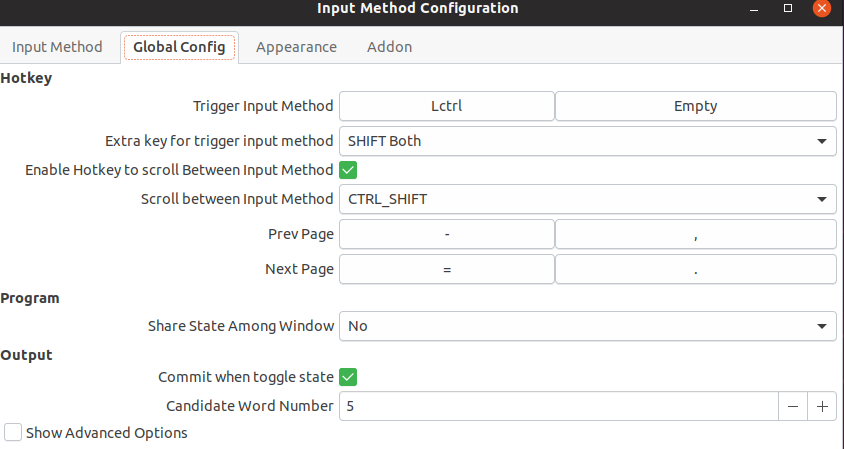
Task: Disable Hotkey to scroll Between Input Method
Action: point(348,171)
